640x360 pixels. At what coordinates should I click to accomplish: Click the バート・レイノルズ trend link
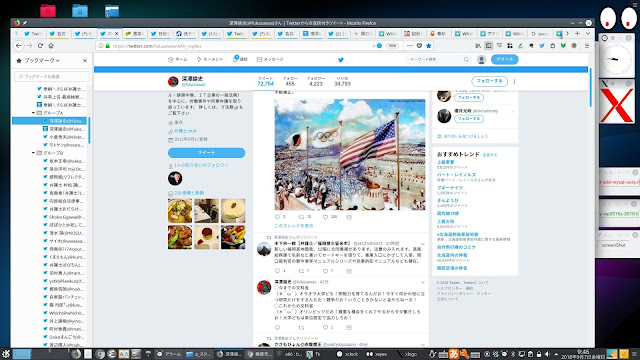tap(456, 175)
